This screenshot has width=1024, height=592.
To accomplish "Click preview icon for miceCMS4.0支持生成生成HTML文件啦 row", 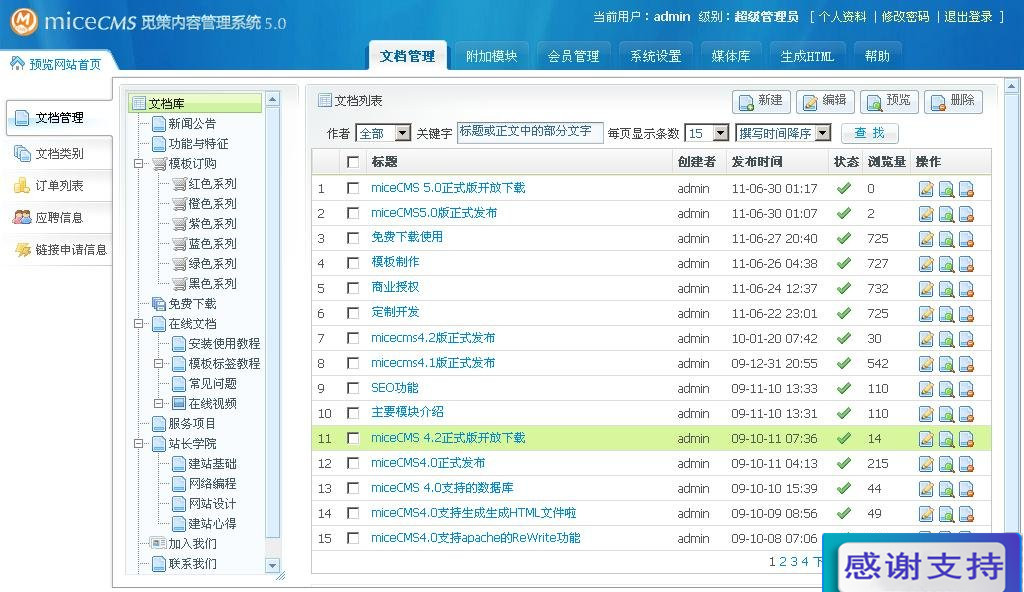I will click(x=946, y=514).
